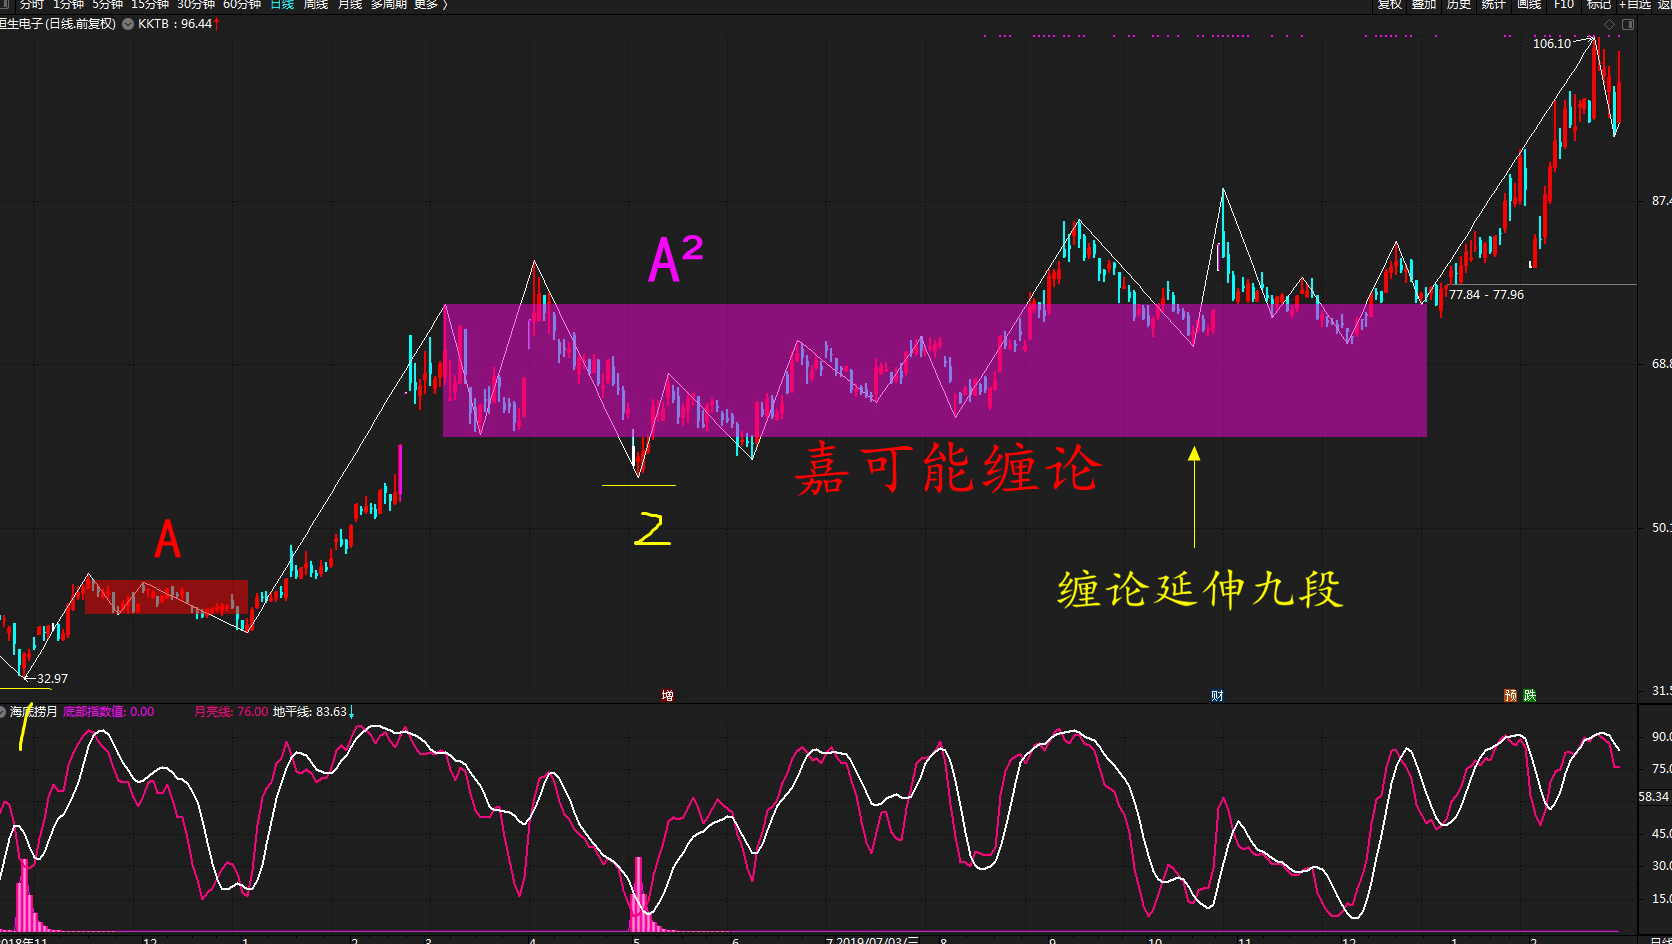Click the 地平线: 83.63 readout
This screenshot has height=944, width=1672.
tap(310, 712)
